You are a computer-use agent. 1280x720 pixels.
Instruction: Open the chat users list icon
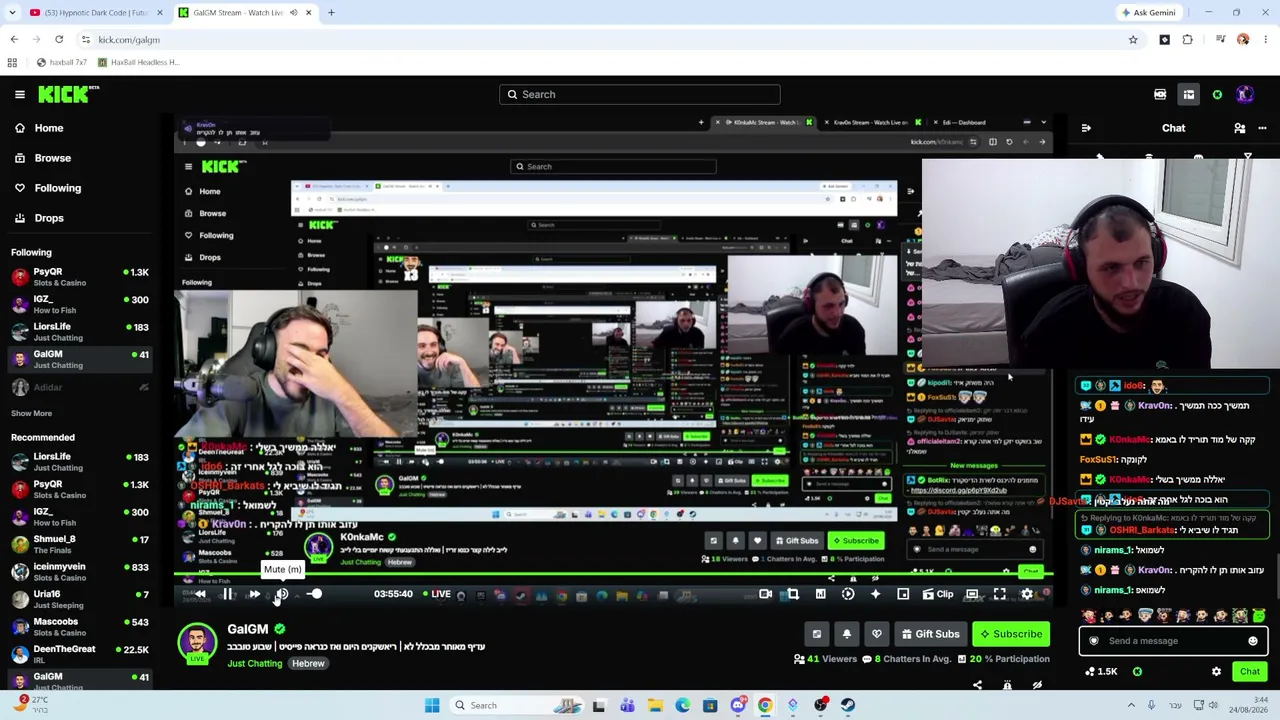pos(1240,128)
